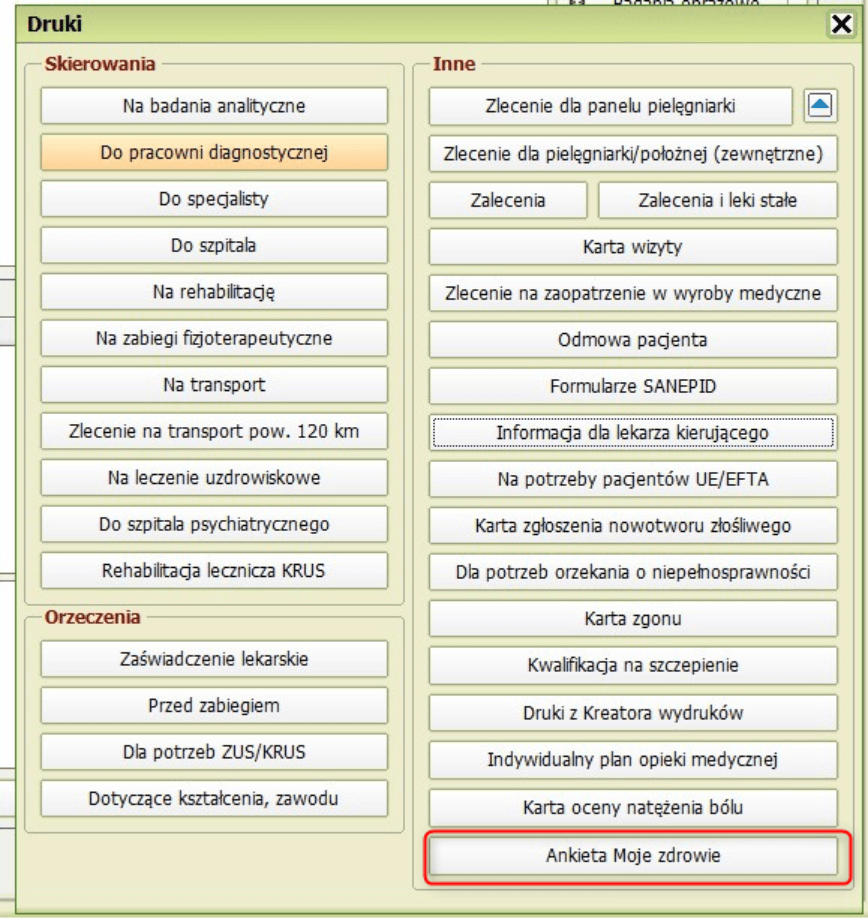Open Zaświadczenie lekarskie certificate
Image resolution: width=868 pixels, height=918 pixels.
tap(214, 659)
